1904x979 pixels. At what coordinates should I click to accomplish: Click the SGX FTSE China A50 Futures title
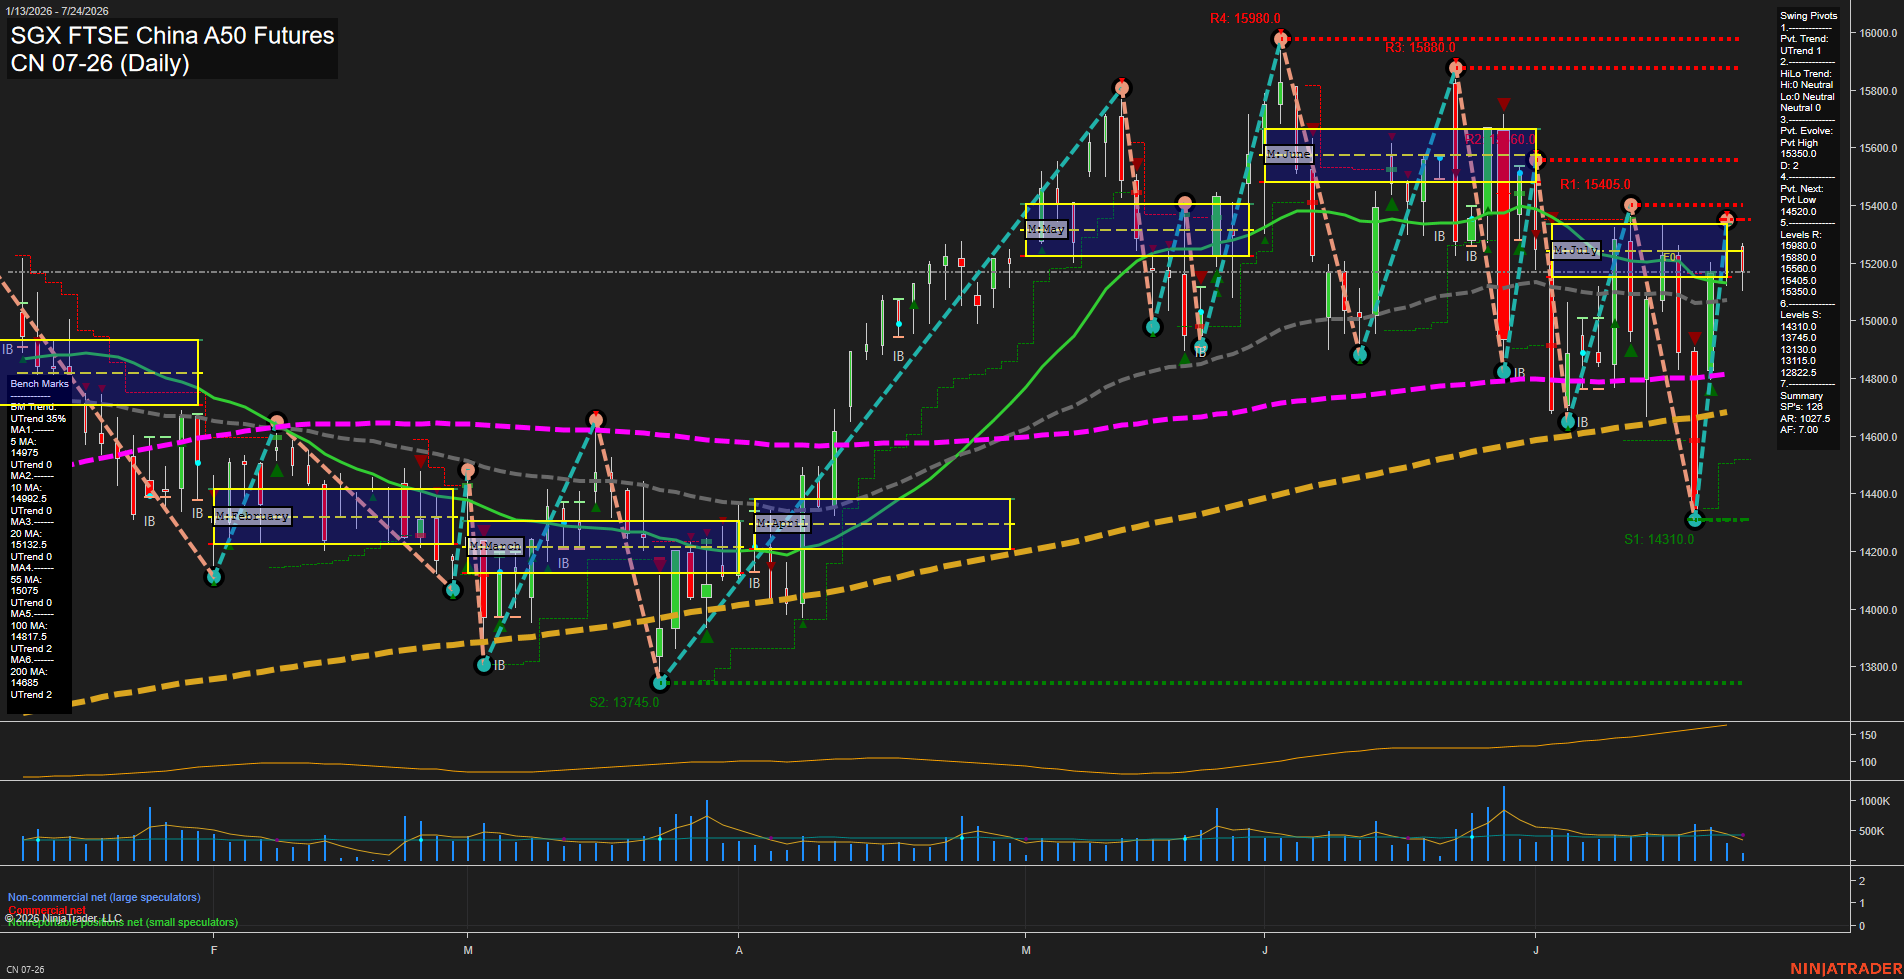click(172, 35)
